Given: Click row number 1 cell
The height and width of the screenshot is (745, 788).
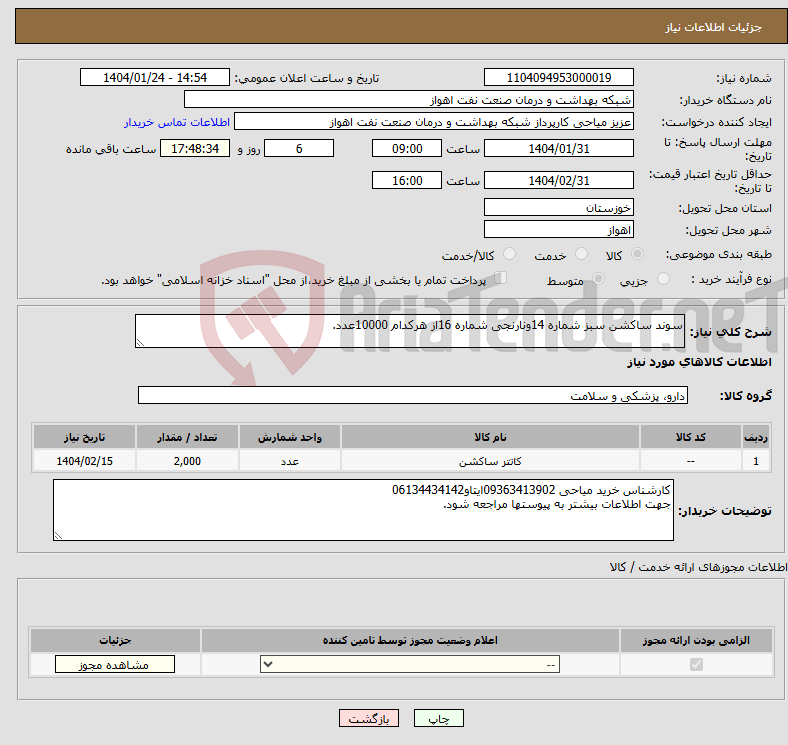Looking at the screenshot, I should click(x=756, y=461).
